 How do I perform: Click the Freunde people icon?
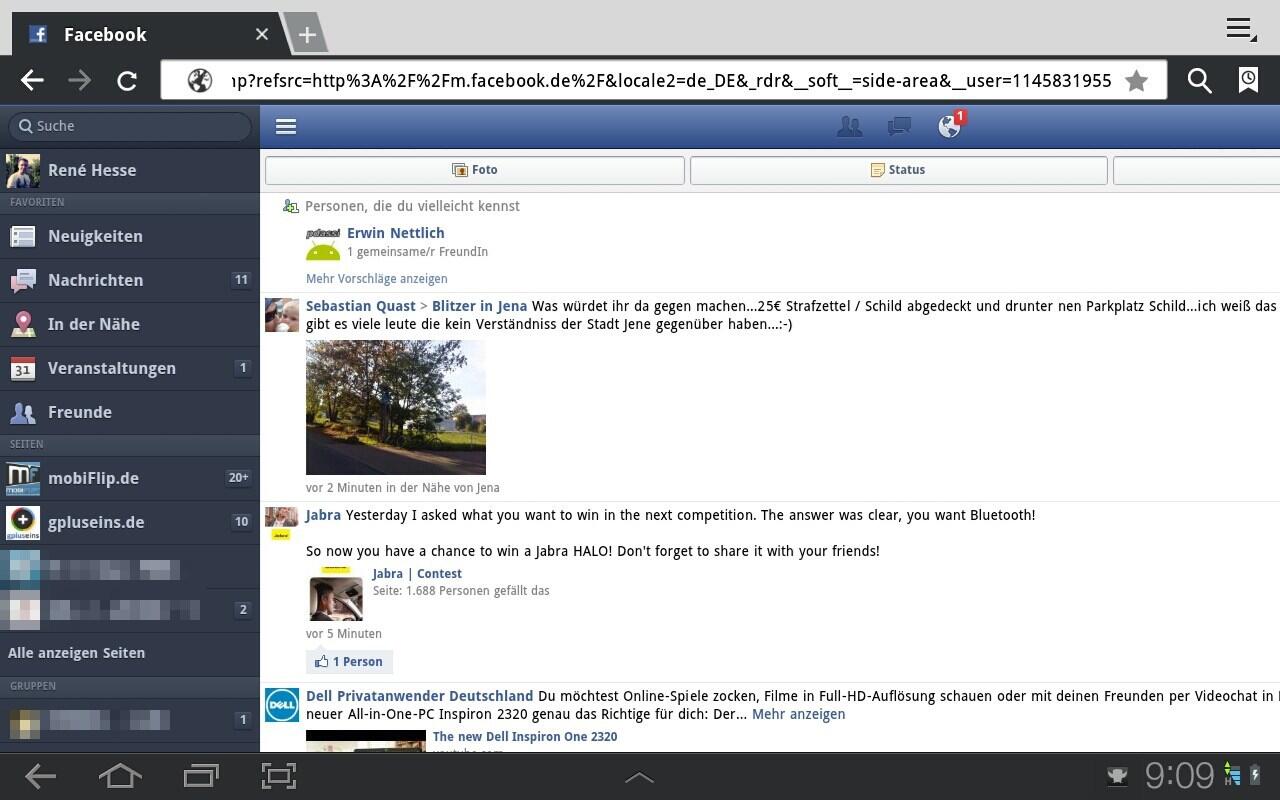coord(23,412)
